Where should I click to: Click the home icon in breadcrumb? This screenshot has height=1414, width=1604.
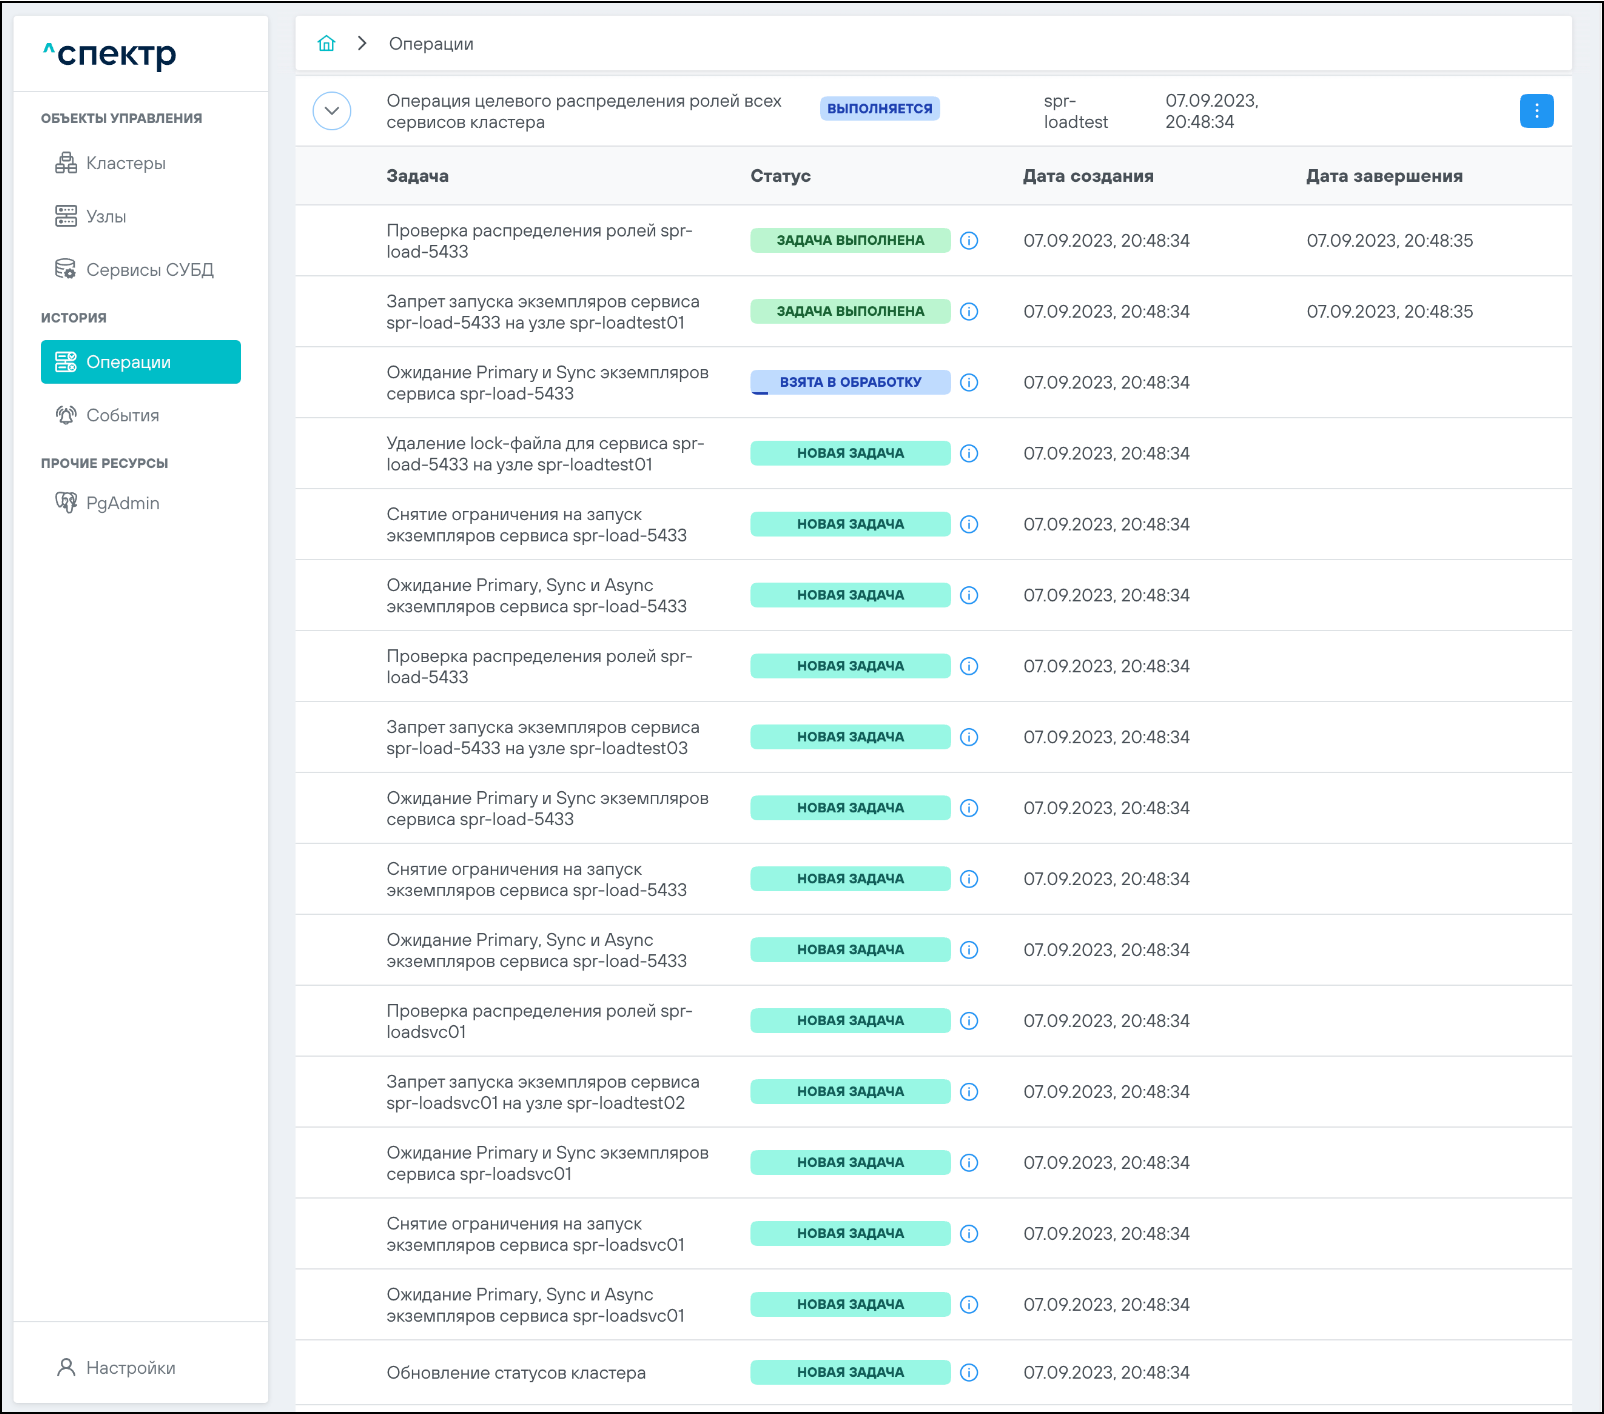point(326,44)
